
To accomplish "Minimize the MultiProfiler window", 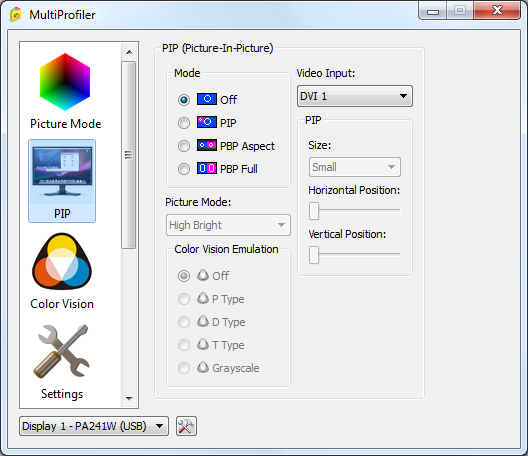I will pyautogui.click(x=433, y=11).
